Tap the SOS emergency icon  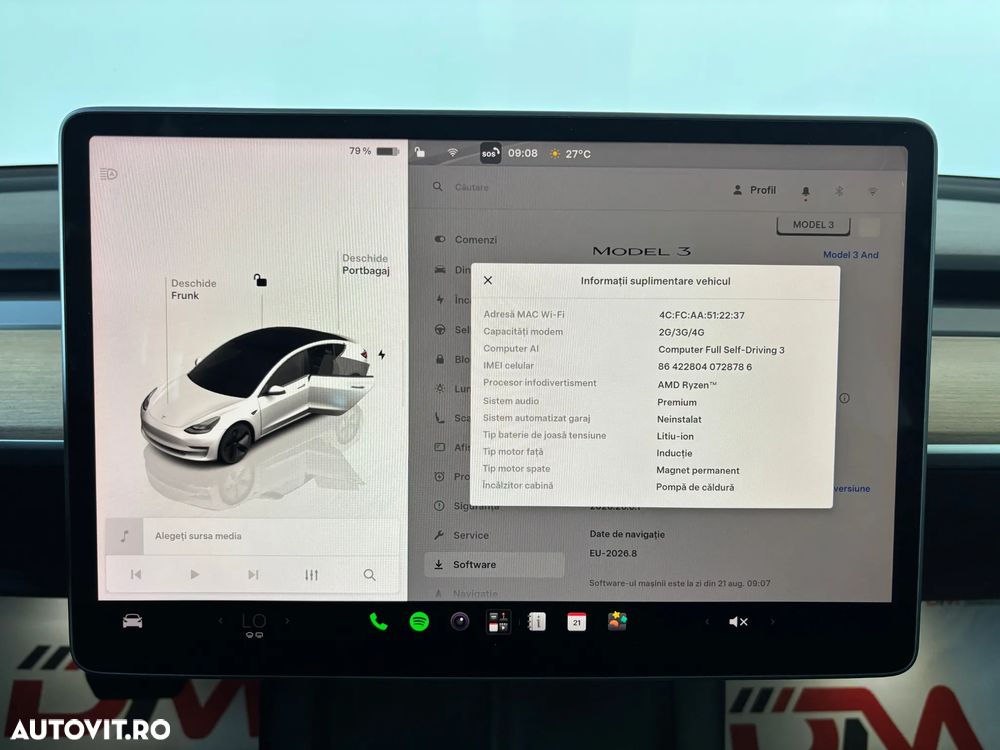(490, 153)
